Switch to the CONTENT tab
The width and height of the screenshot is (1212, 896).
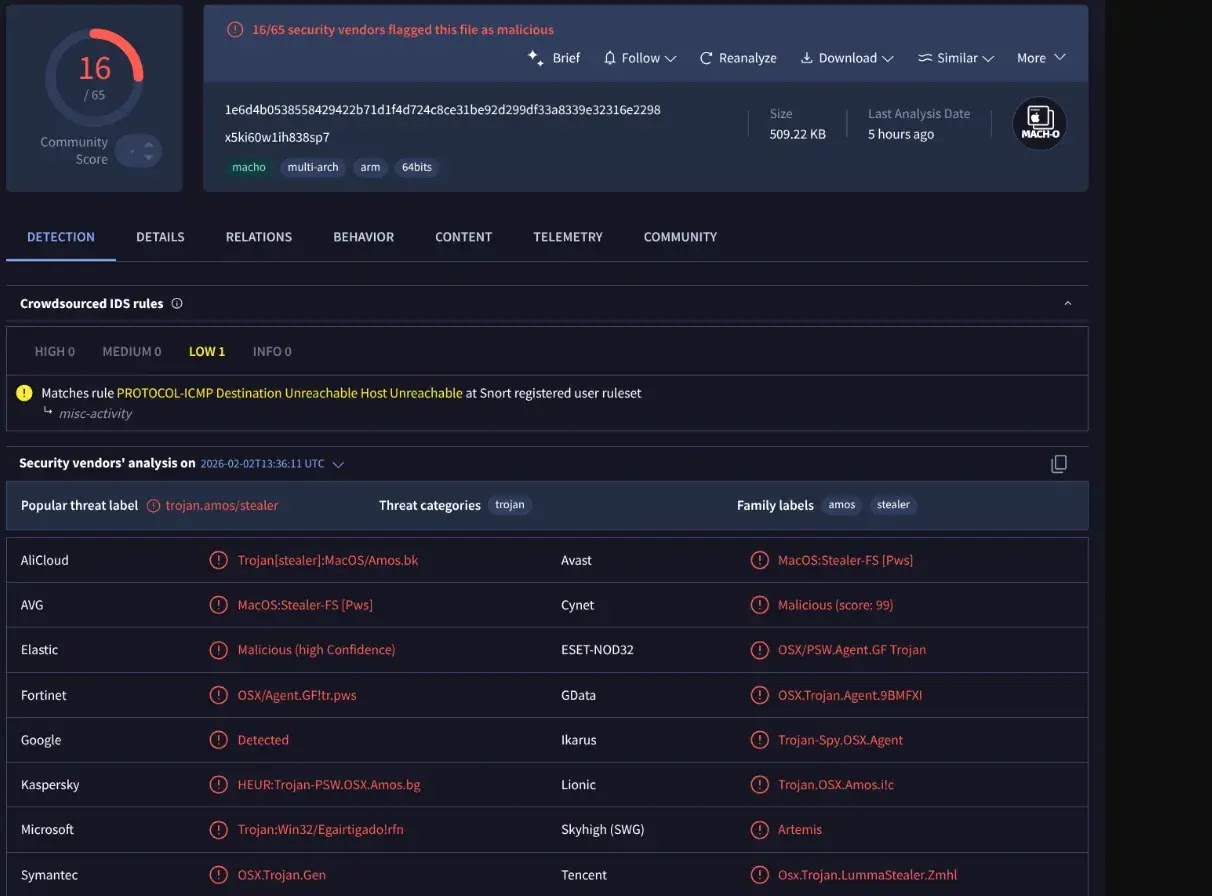coord(463,237)
